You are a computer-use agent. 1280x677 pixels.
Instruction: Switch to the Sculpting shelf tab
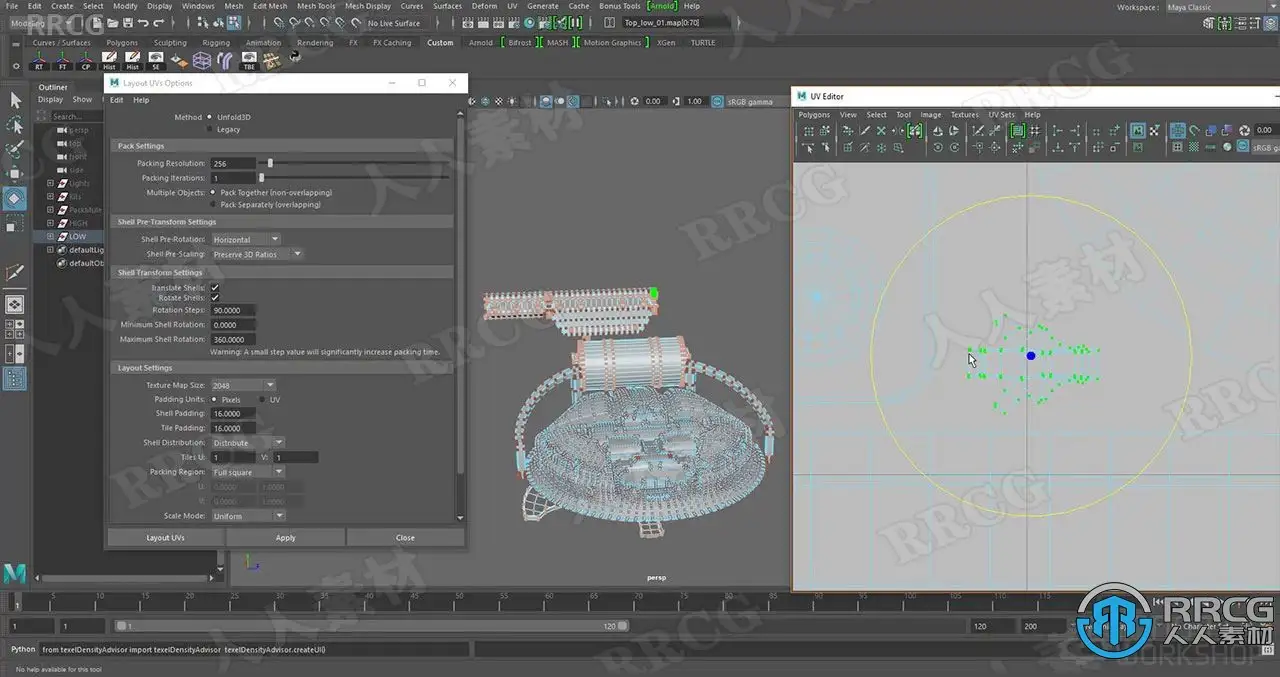[x=170, y=43]
